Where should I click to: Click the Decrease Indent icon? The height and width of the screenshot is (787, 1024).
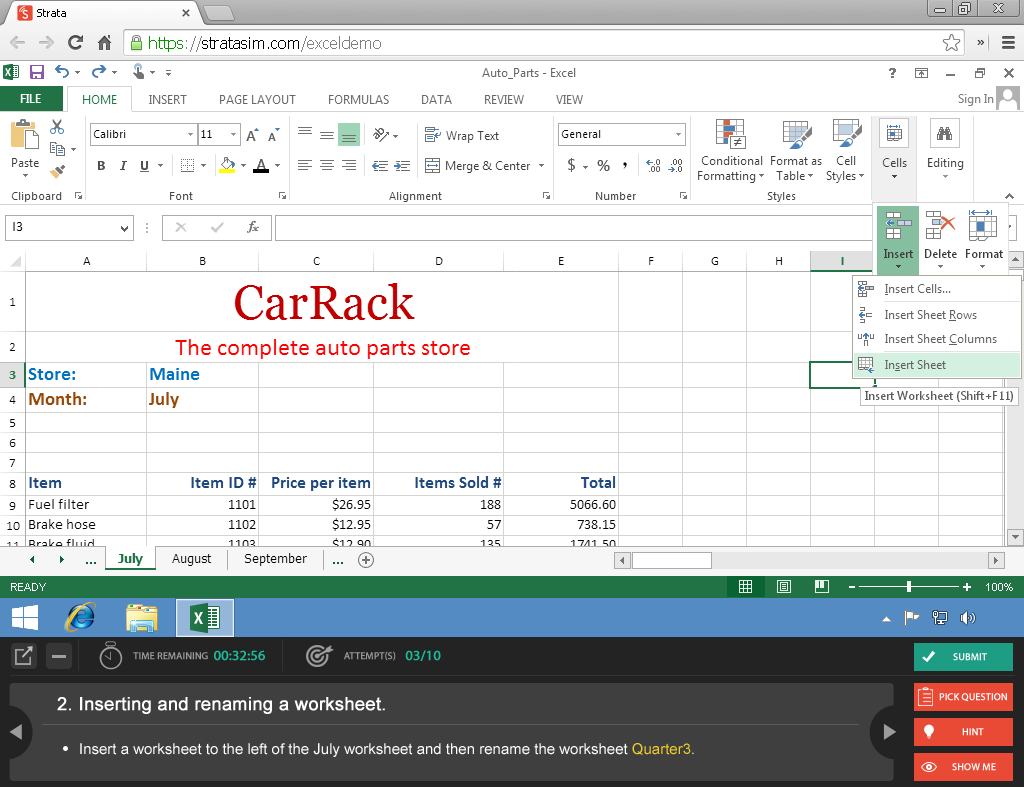pyautogui.click(x=379, y=166)
